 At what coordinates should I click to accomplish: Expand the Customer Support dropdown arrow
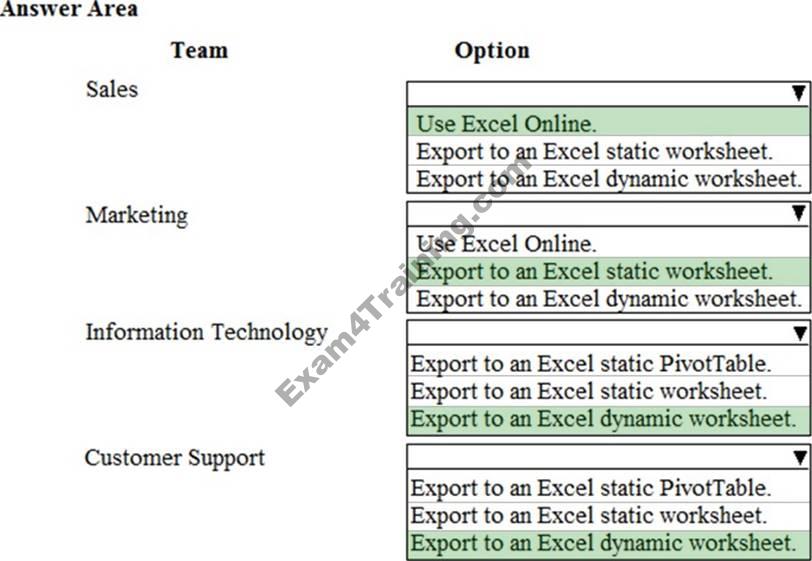click(x=798, y=457)
